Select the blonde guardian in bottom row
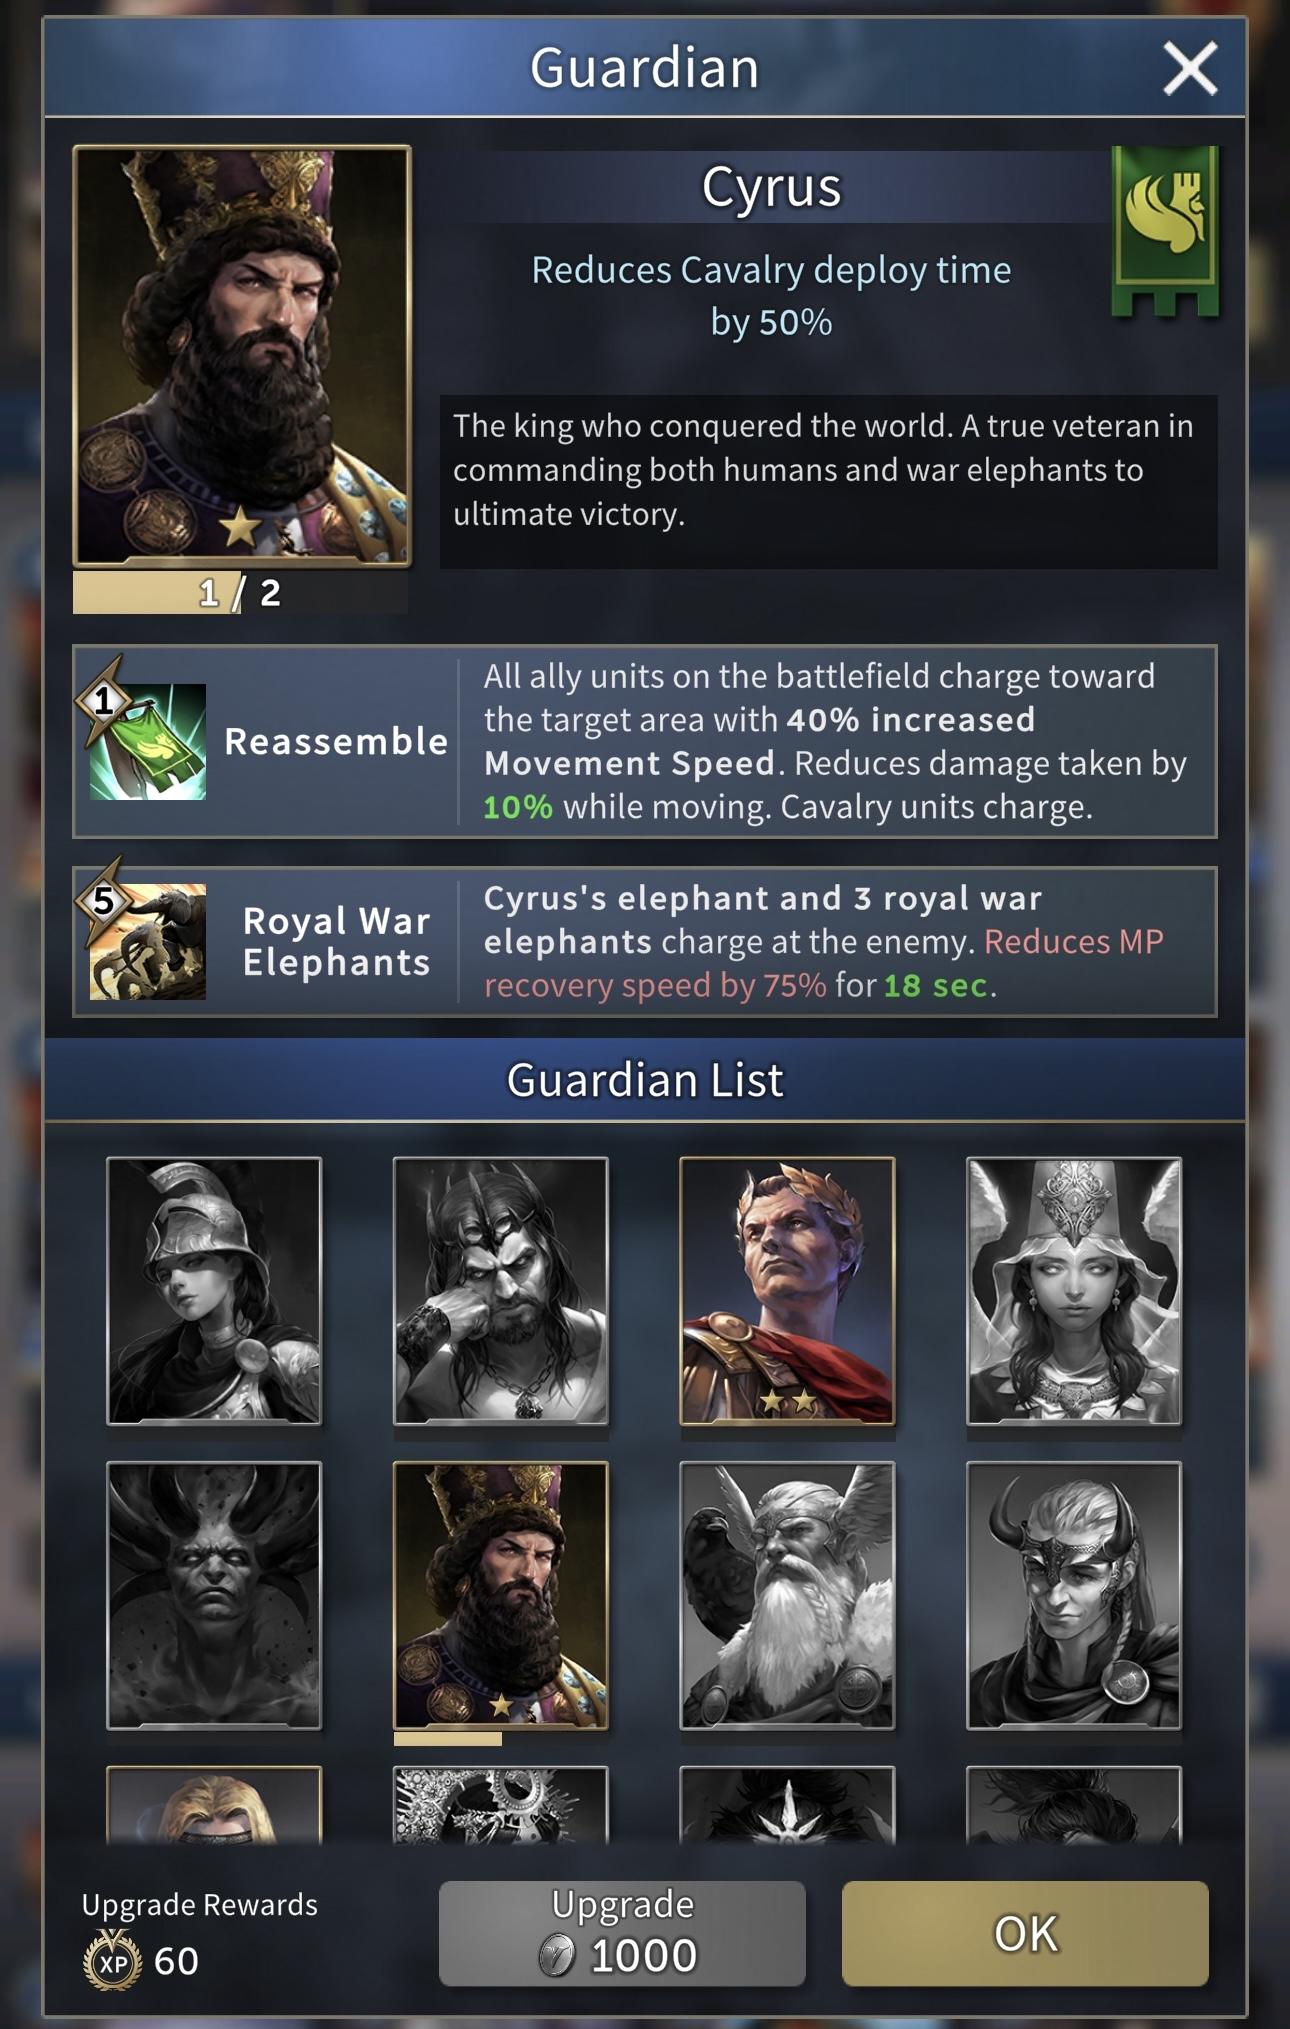 214,1805
